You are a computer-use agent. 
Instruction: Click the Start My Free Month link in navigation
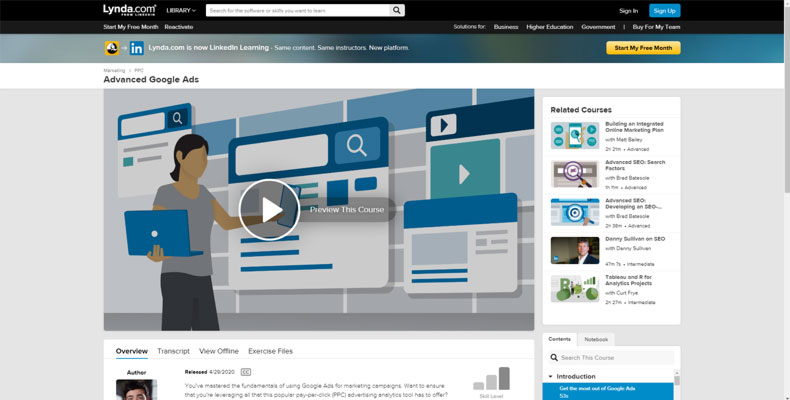coord(131,27)
